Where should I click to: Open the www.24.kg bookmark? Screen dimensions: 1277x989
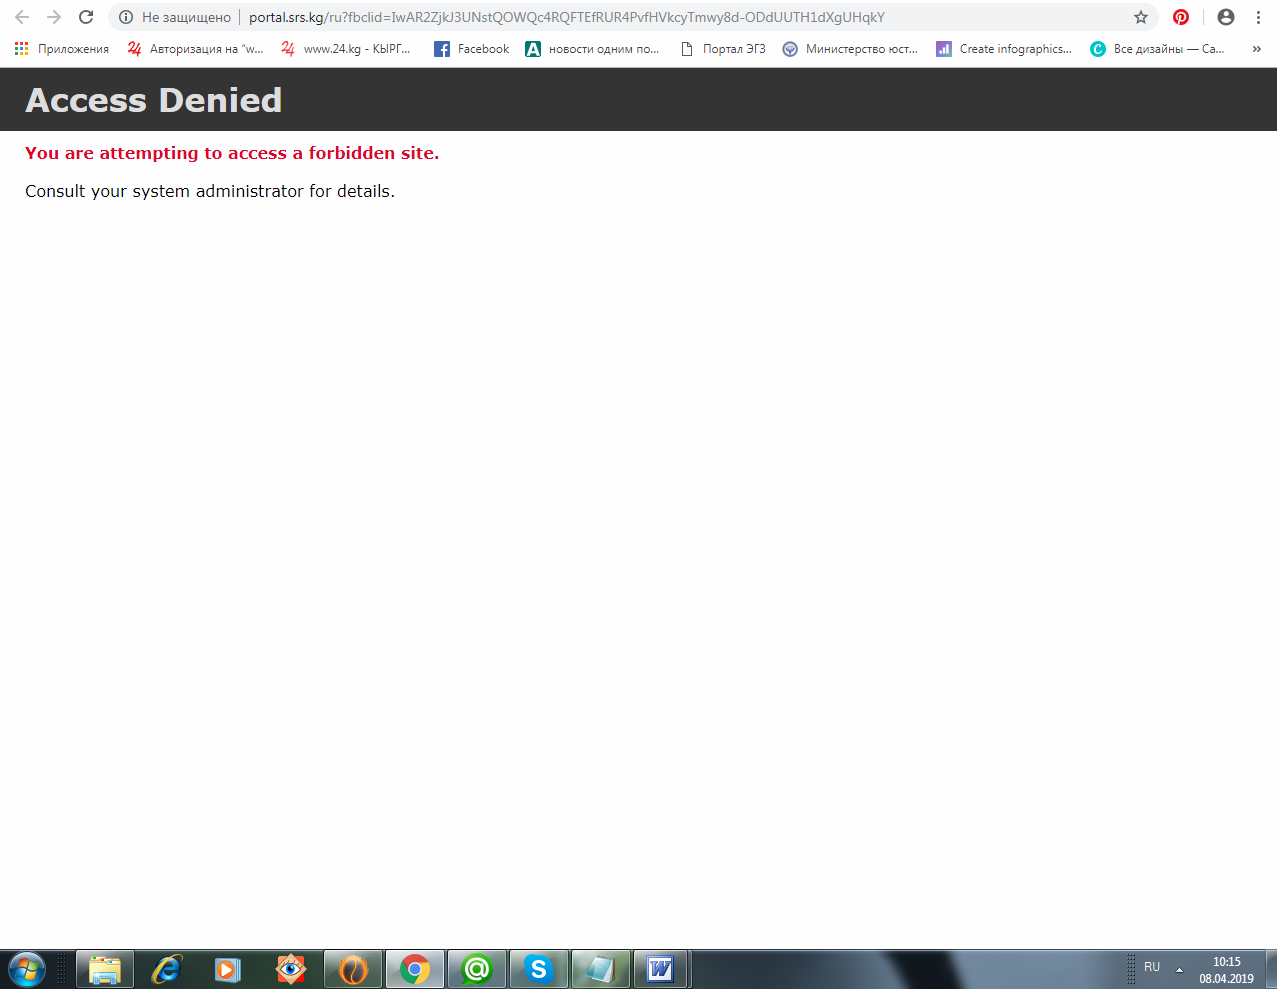click(346, 49)
